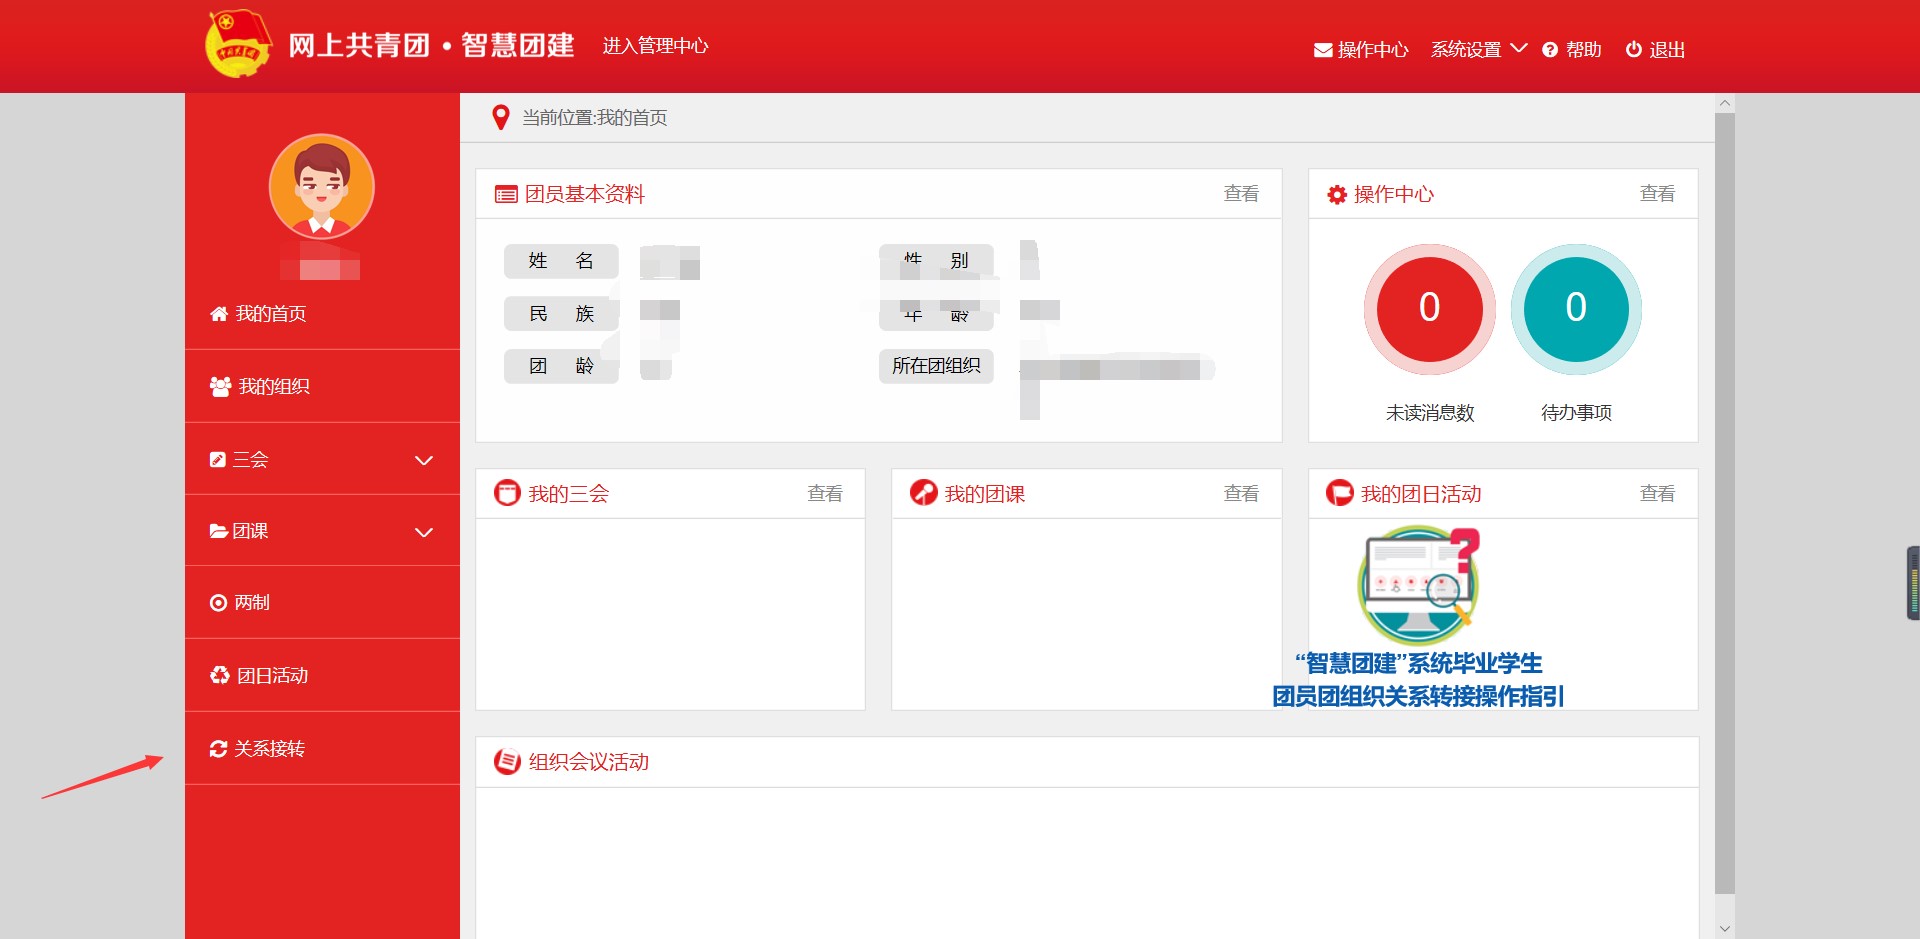Click 进入管理中心 link in header
Image resolution: width=1920 pixels, height=939 pixels.
point(655,46)
